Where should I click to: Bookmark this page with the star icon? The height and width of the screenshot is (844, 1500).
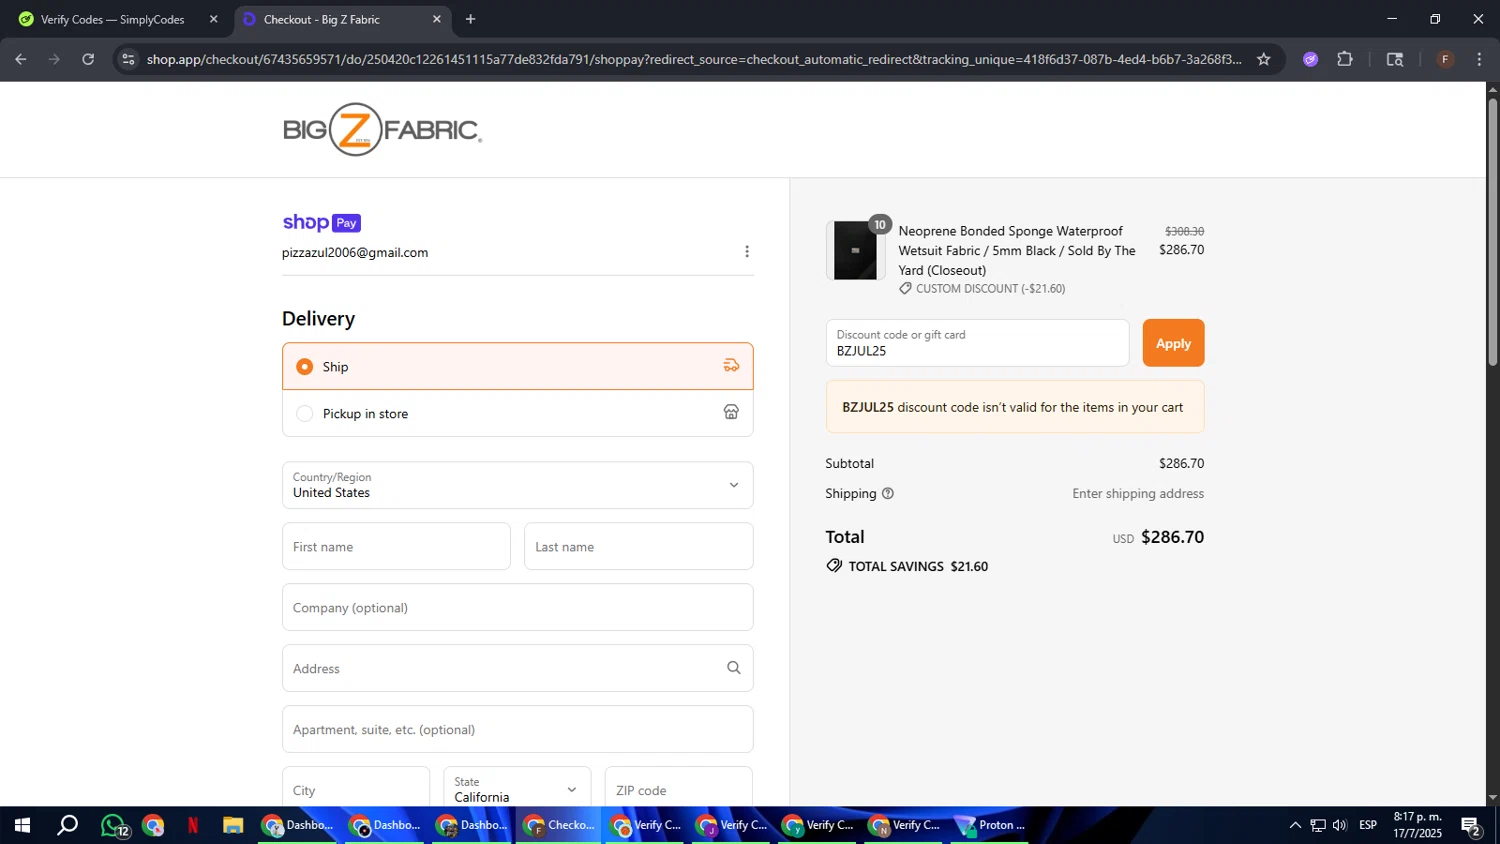coord(1263,59)
